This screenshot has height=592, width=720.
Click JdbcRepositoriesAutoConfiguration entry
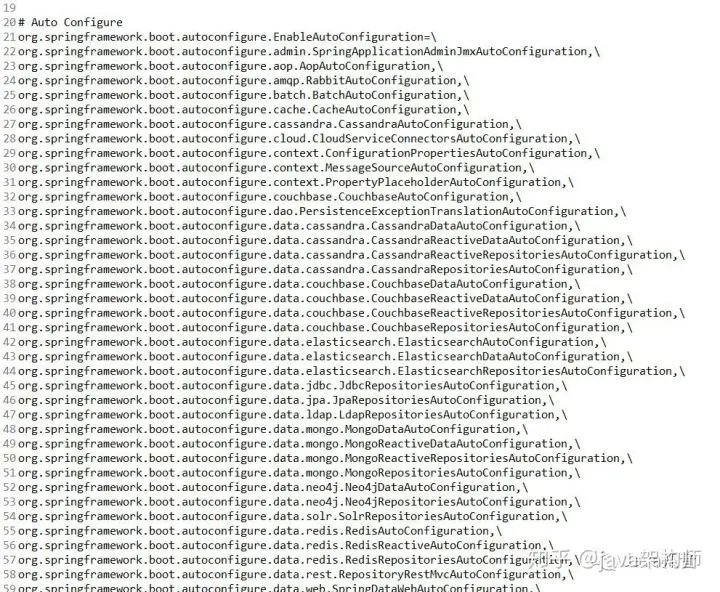point(446,386)
